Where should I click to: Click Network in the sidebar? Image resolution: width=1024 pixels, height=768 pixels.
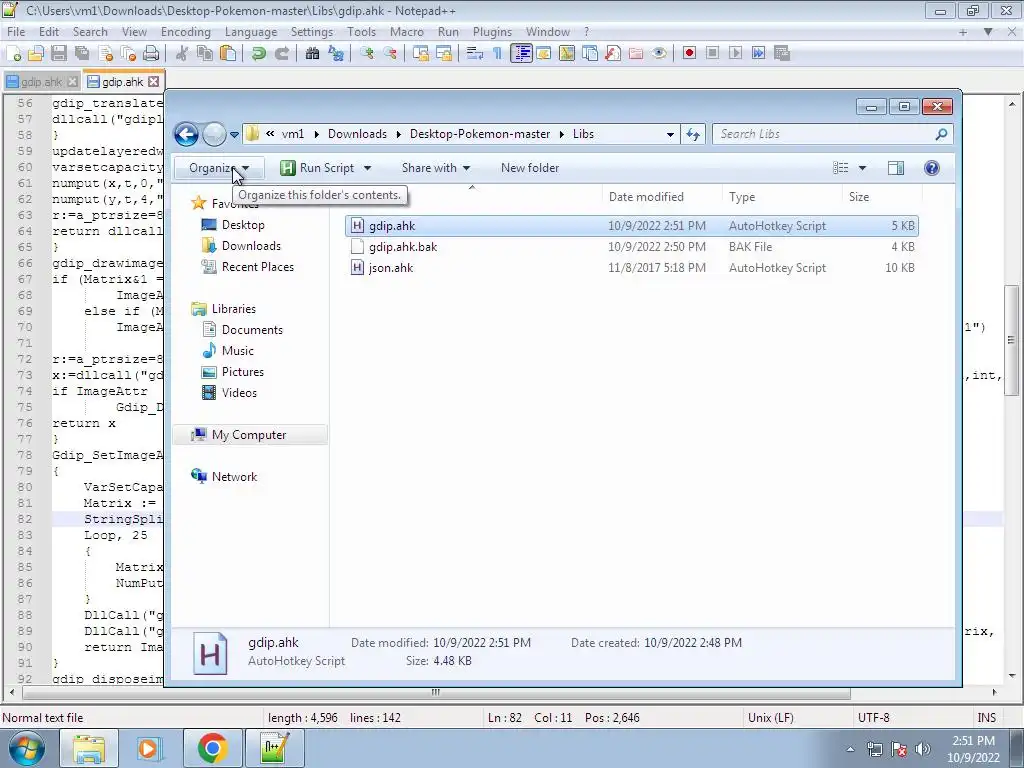(234, 477)
